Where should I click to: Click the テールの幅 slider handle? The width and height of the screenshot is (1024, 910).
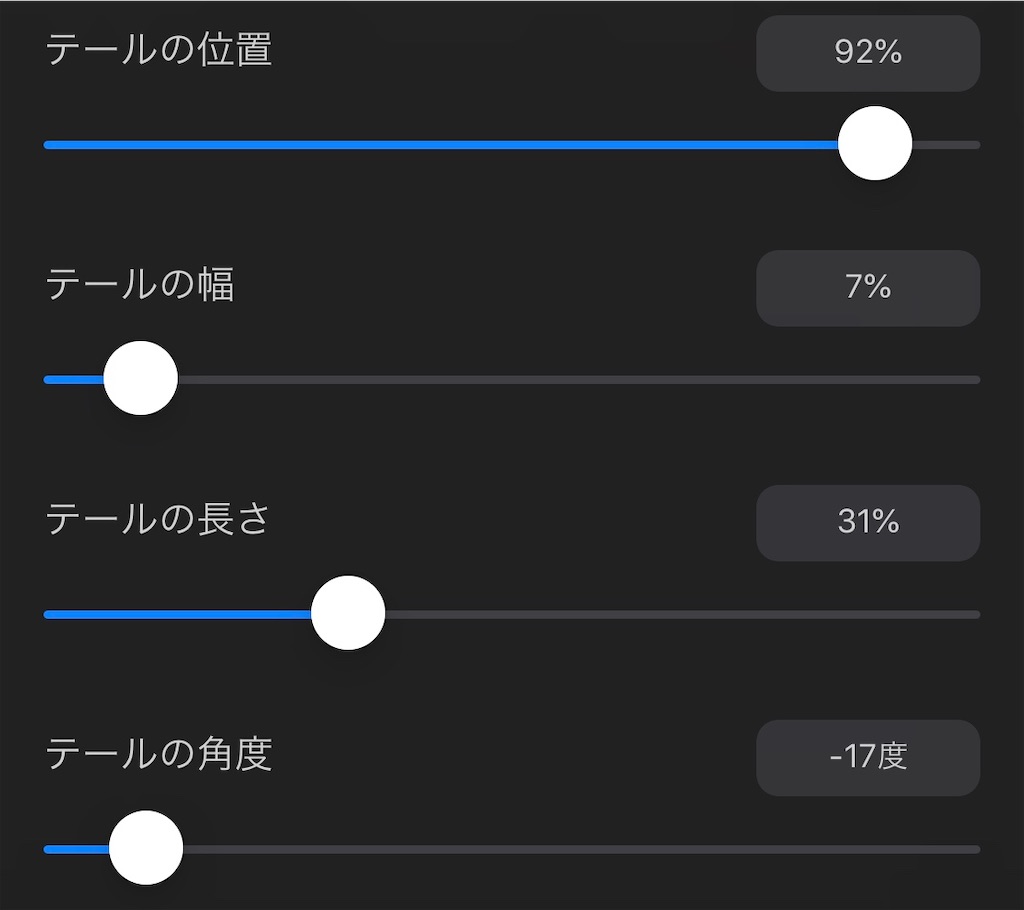tap(141, 378)
